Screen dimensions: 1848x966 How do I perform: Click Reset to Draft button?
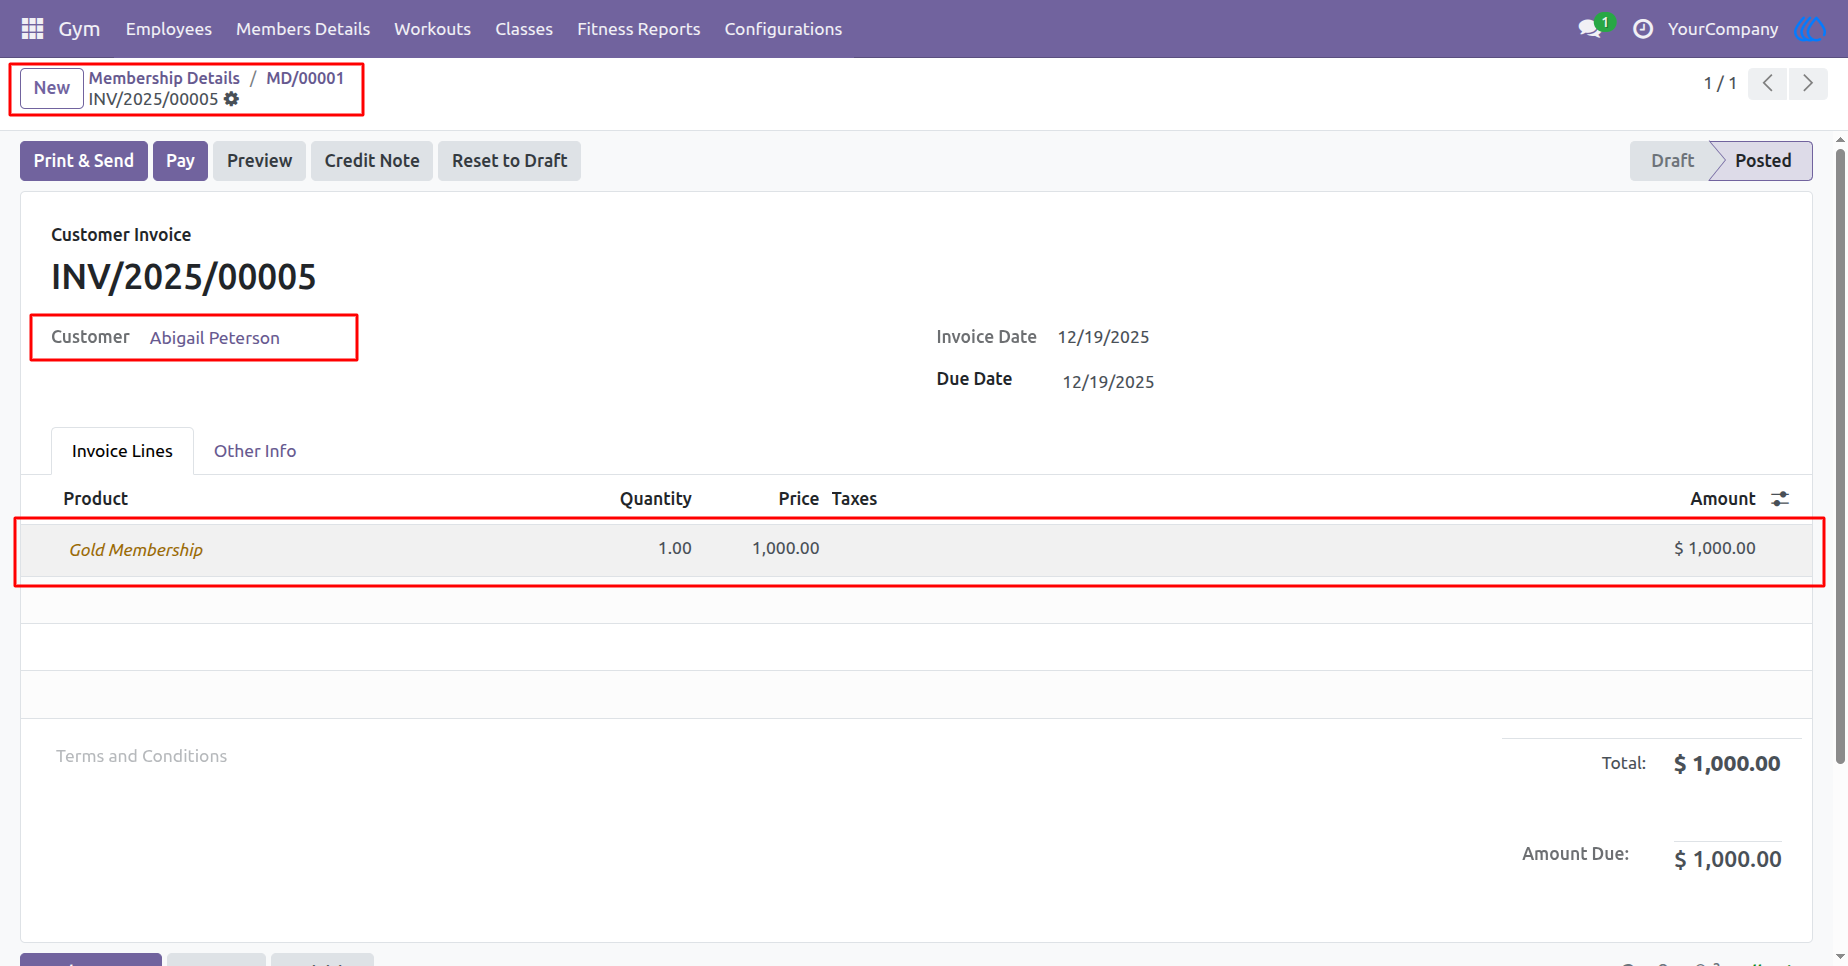click(509, 161)
